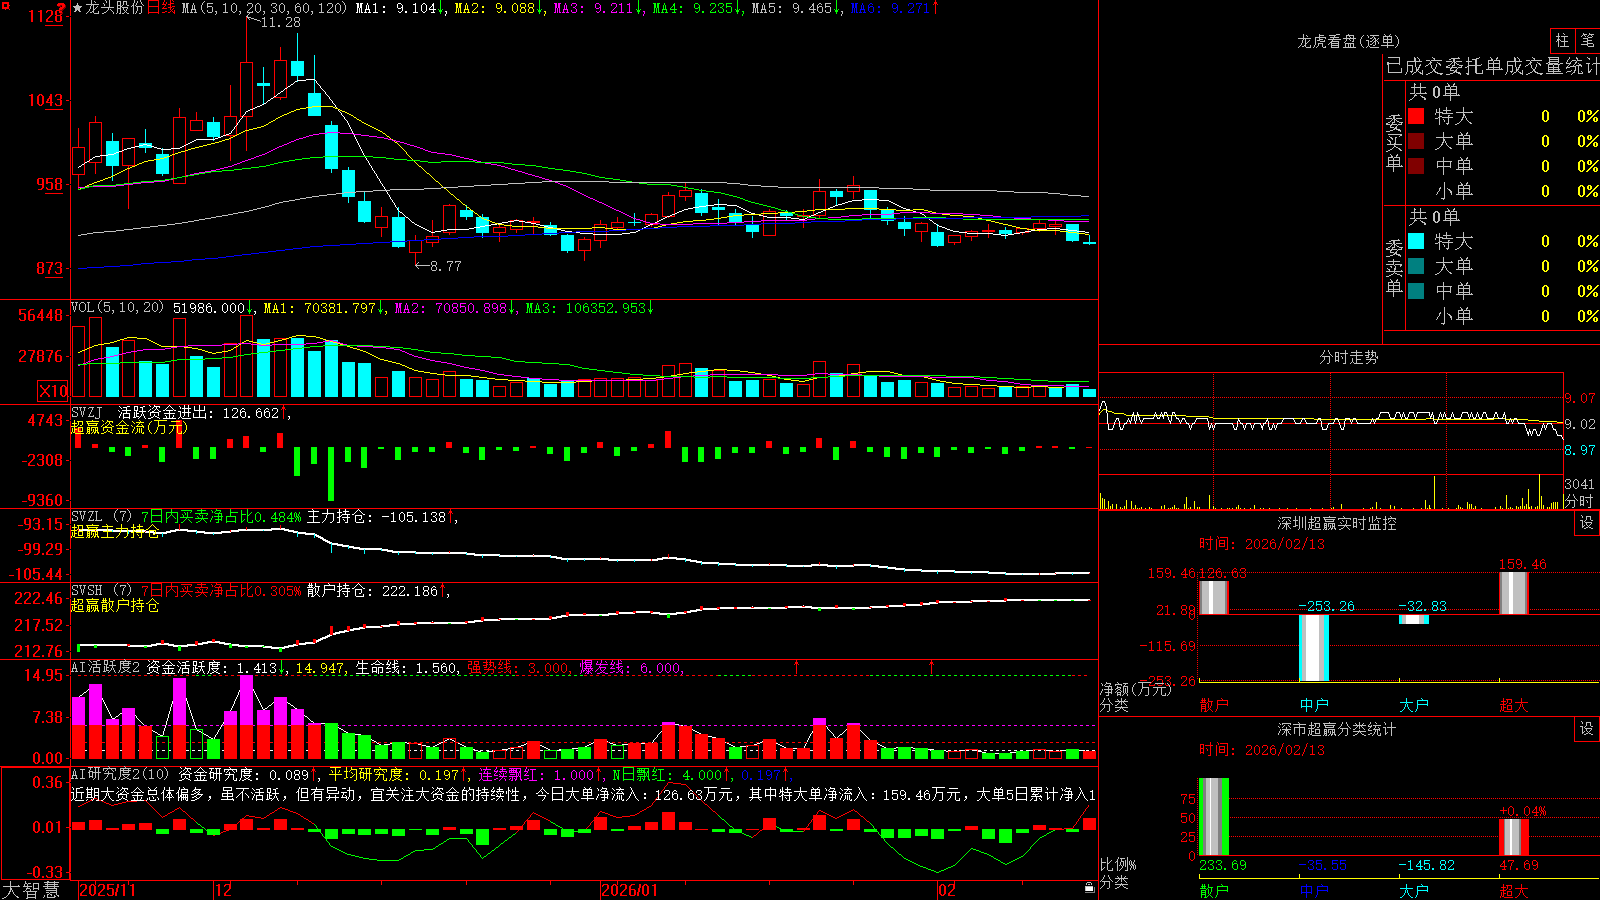This screenshot has height=900, width=1600.
Task: Click the 12 month marker on time axis
Action: (x=223, y=890)
